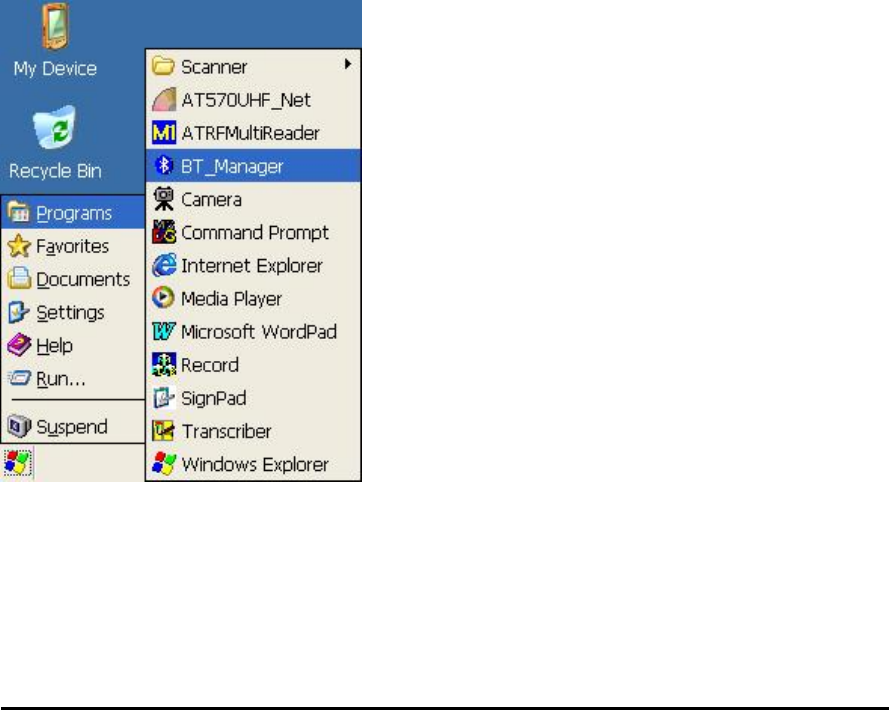
Task: Click the Transcriber icon
Action: click(163, 431)
